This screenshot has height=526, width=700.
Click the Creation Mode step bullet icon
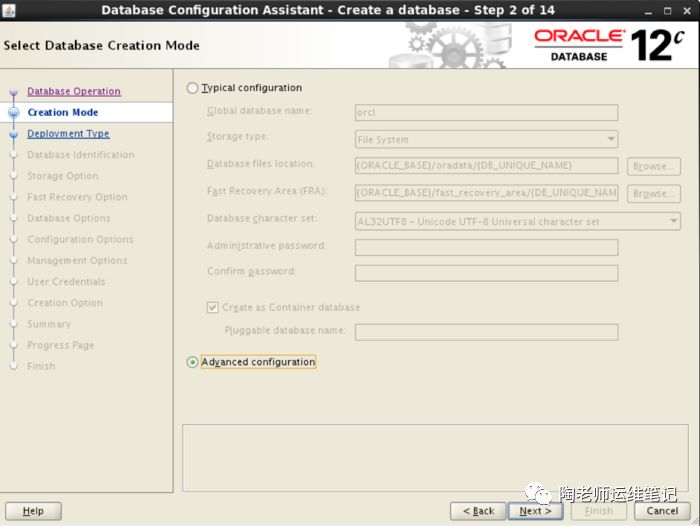tap(14, 113)
